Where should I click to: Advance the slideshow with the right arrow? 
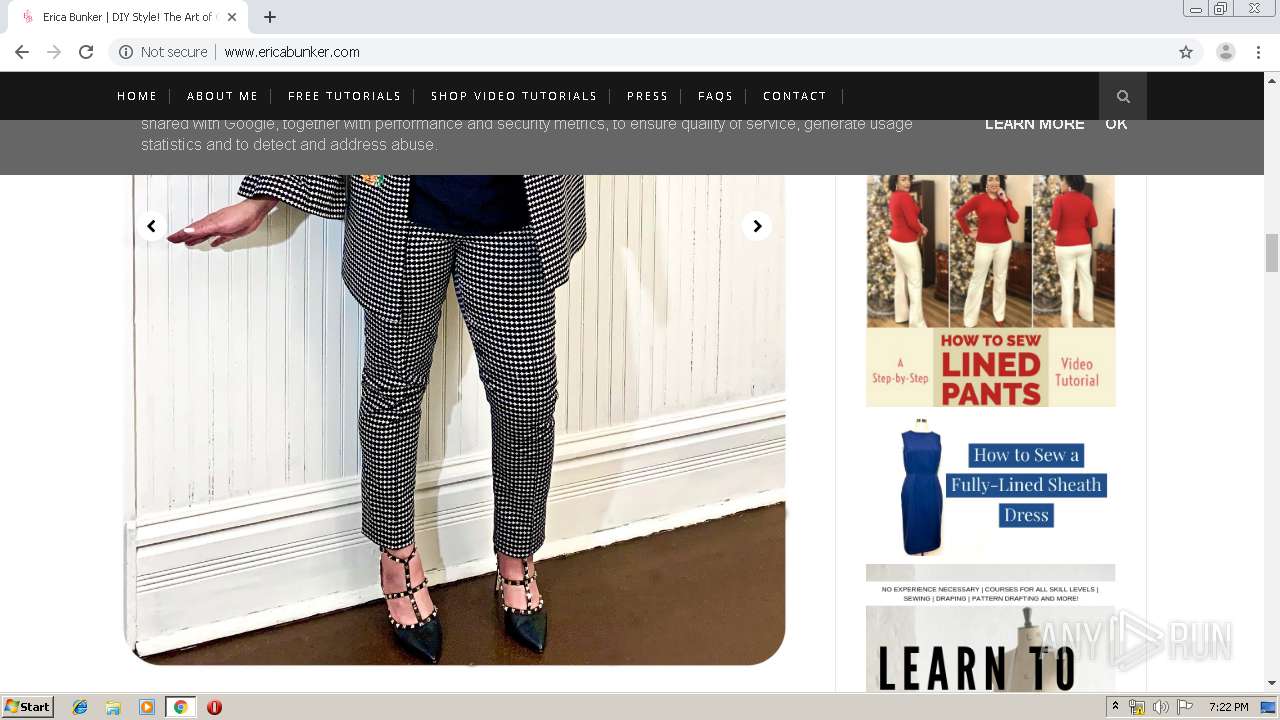click(x=757, y=226)
